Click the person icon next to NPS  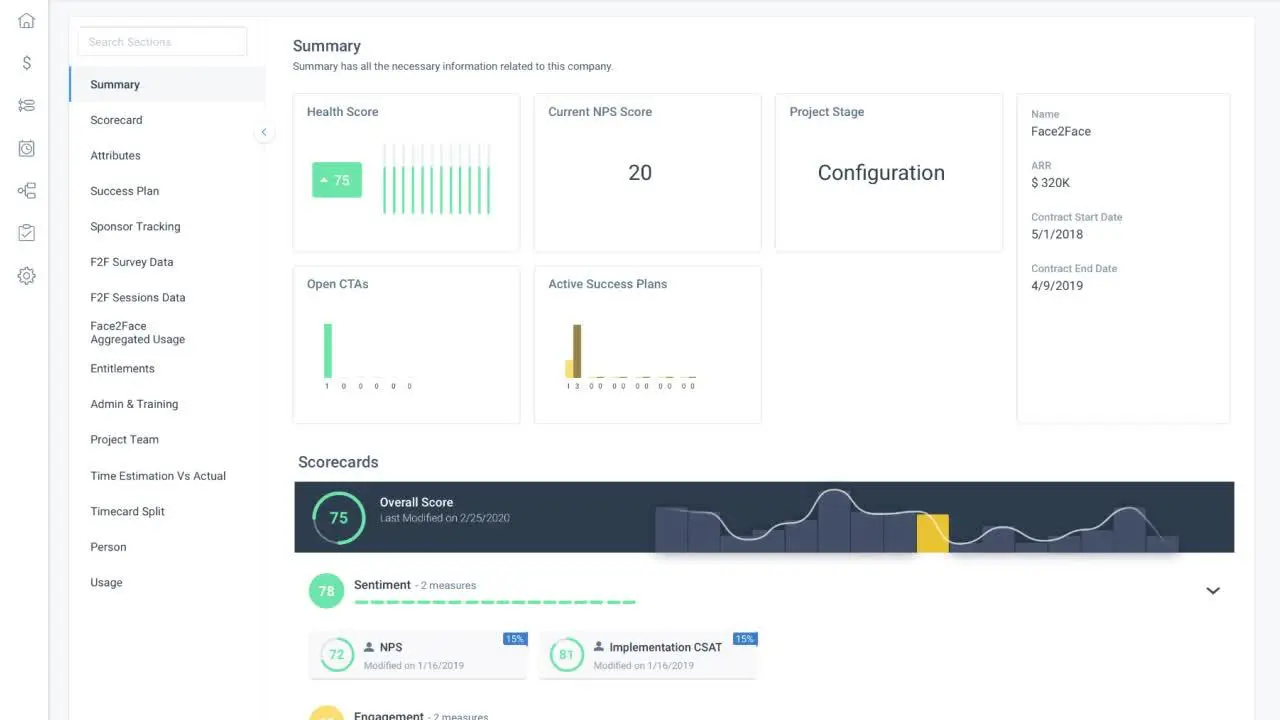click(x=369, y=647)
